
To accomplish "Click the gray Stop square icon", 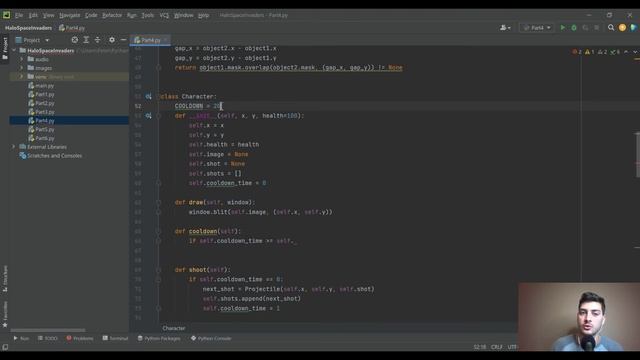I will [x=596, y=28].
